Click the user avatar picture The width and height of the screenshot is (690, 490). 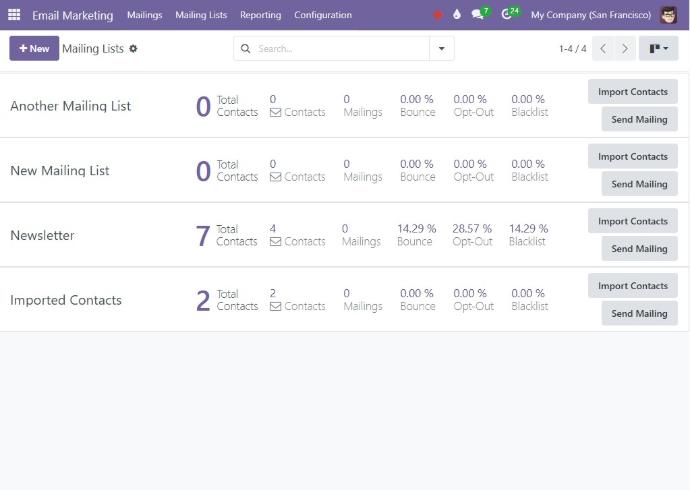[x=669, y=15]
